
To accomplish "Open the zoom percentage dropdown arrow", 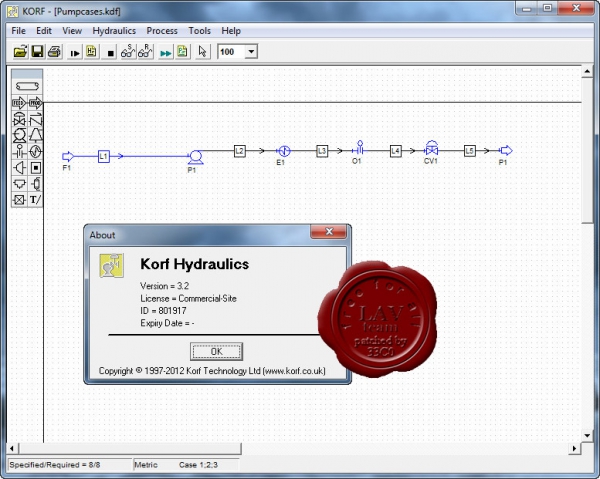I will pos(251,52).
